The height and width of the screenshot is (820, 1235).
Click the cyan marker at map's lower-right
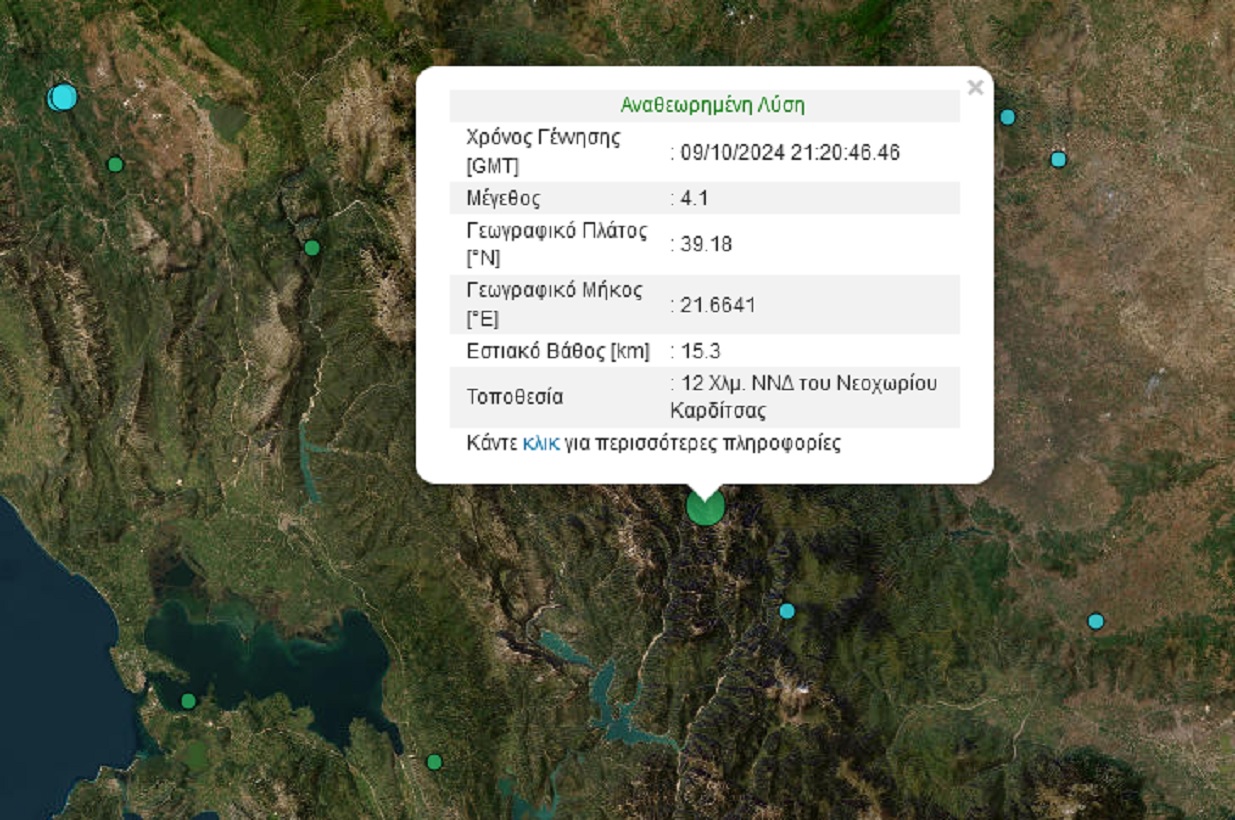1095,621
